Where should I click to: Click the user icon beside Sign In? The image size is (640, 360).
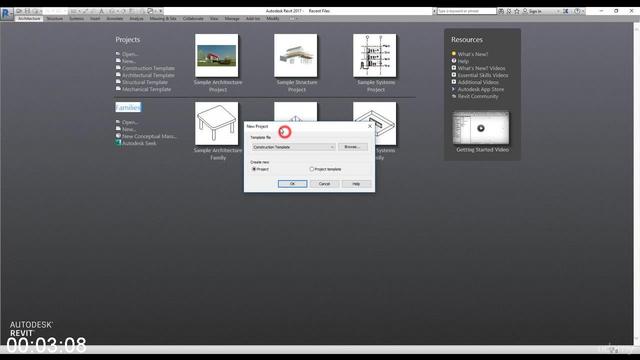[x=525, y=11]
